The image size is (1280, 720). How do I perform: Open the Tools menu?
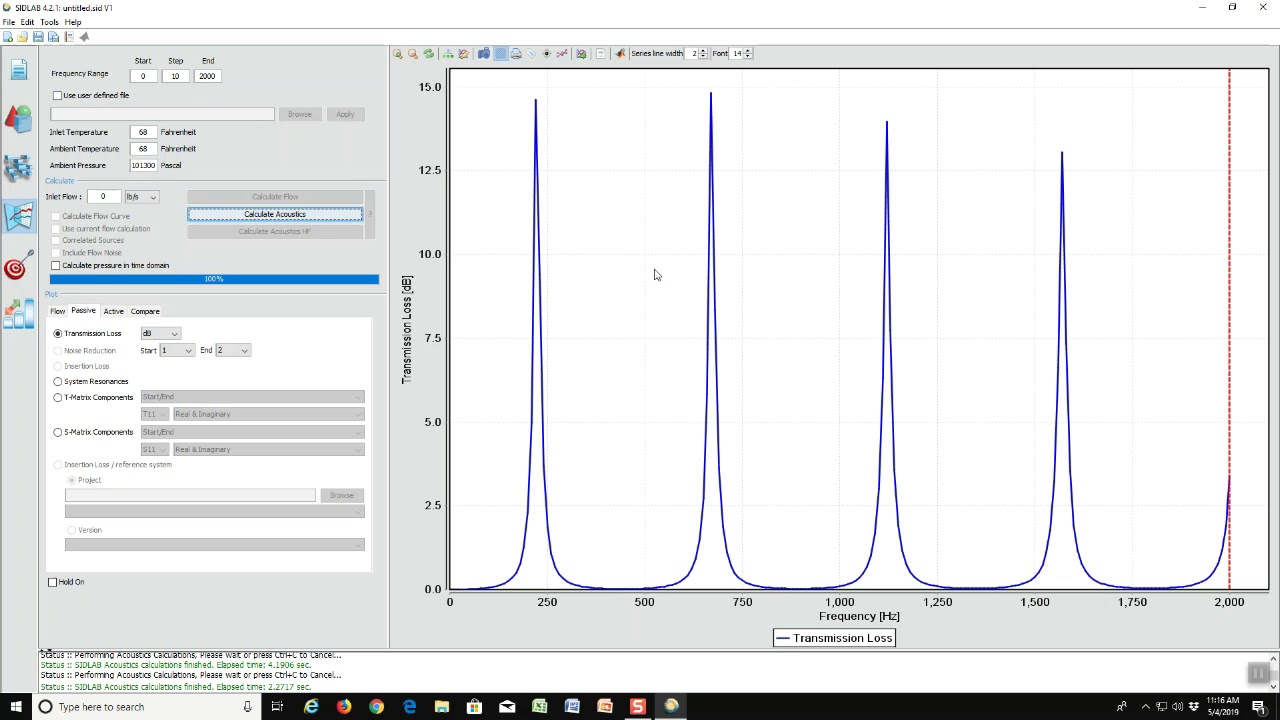coord(49,22)
